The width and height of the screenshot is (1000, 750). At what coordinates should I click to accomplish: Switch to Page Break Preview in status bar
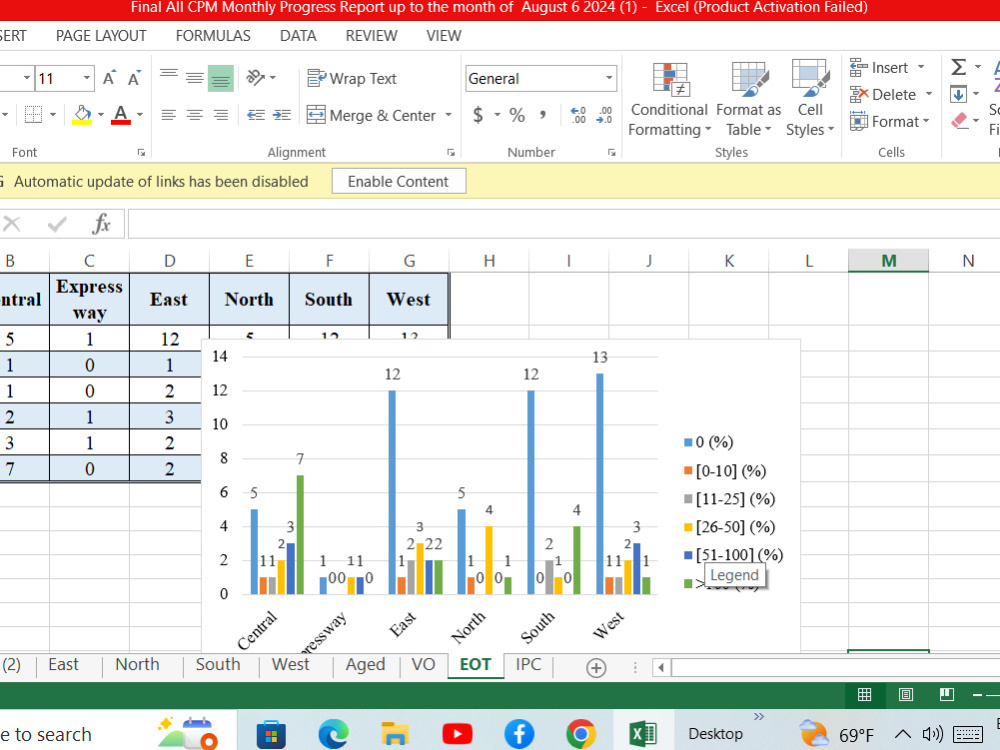947,695
